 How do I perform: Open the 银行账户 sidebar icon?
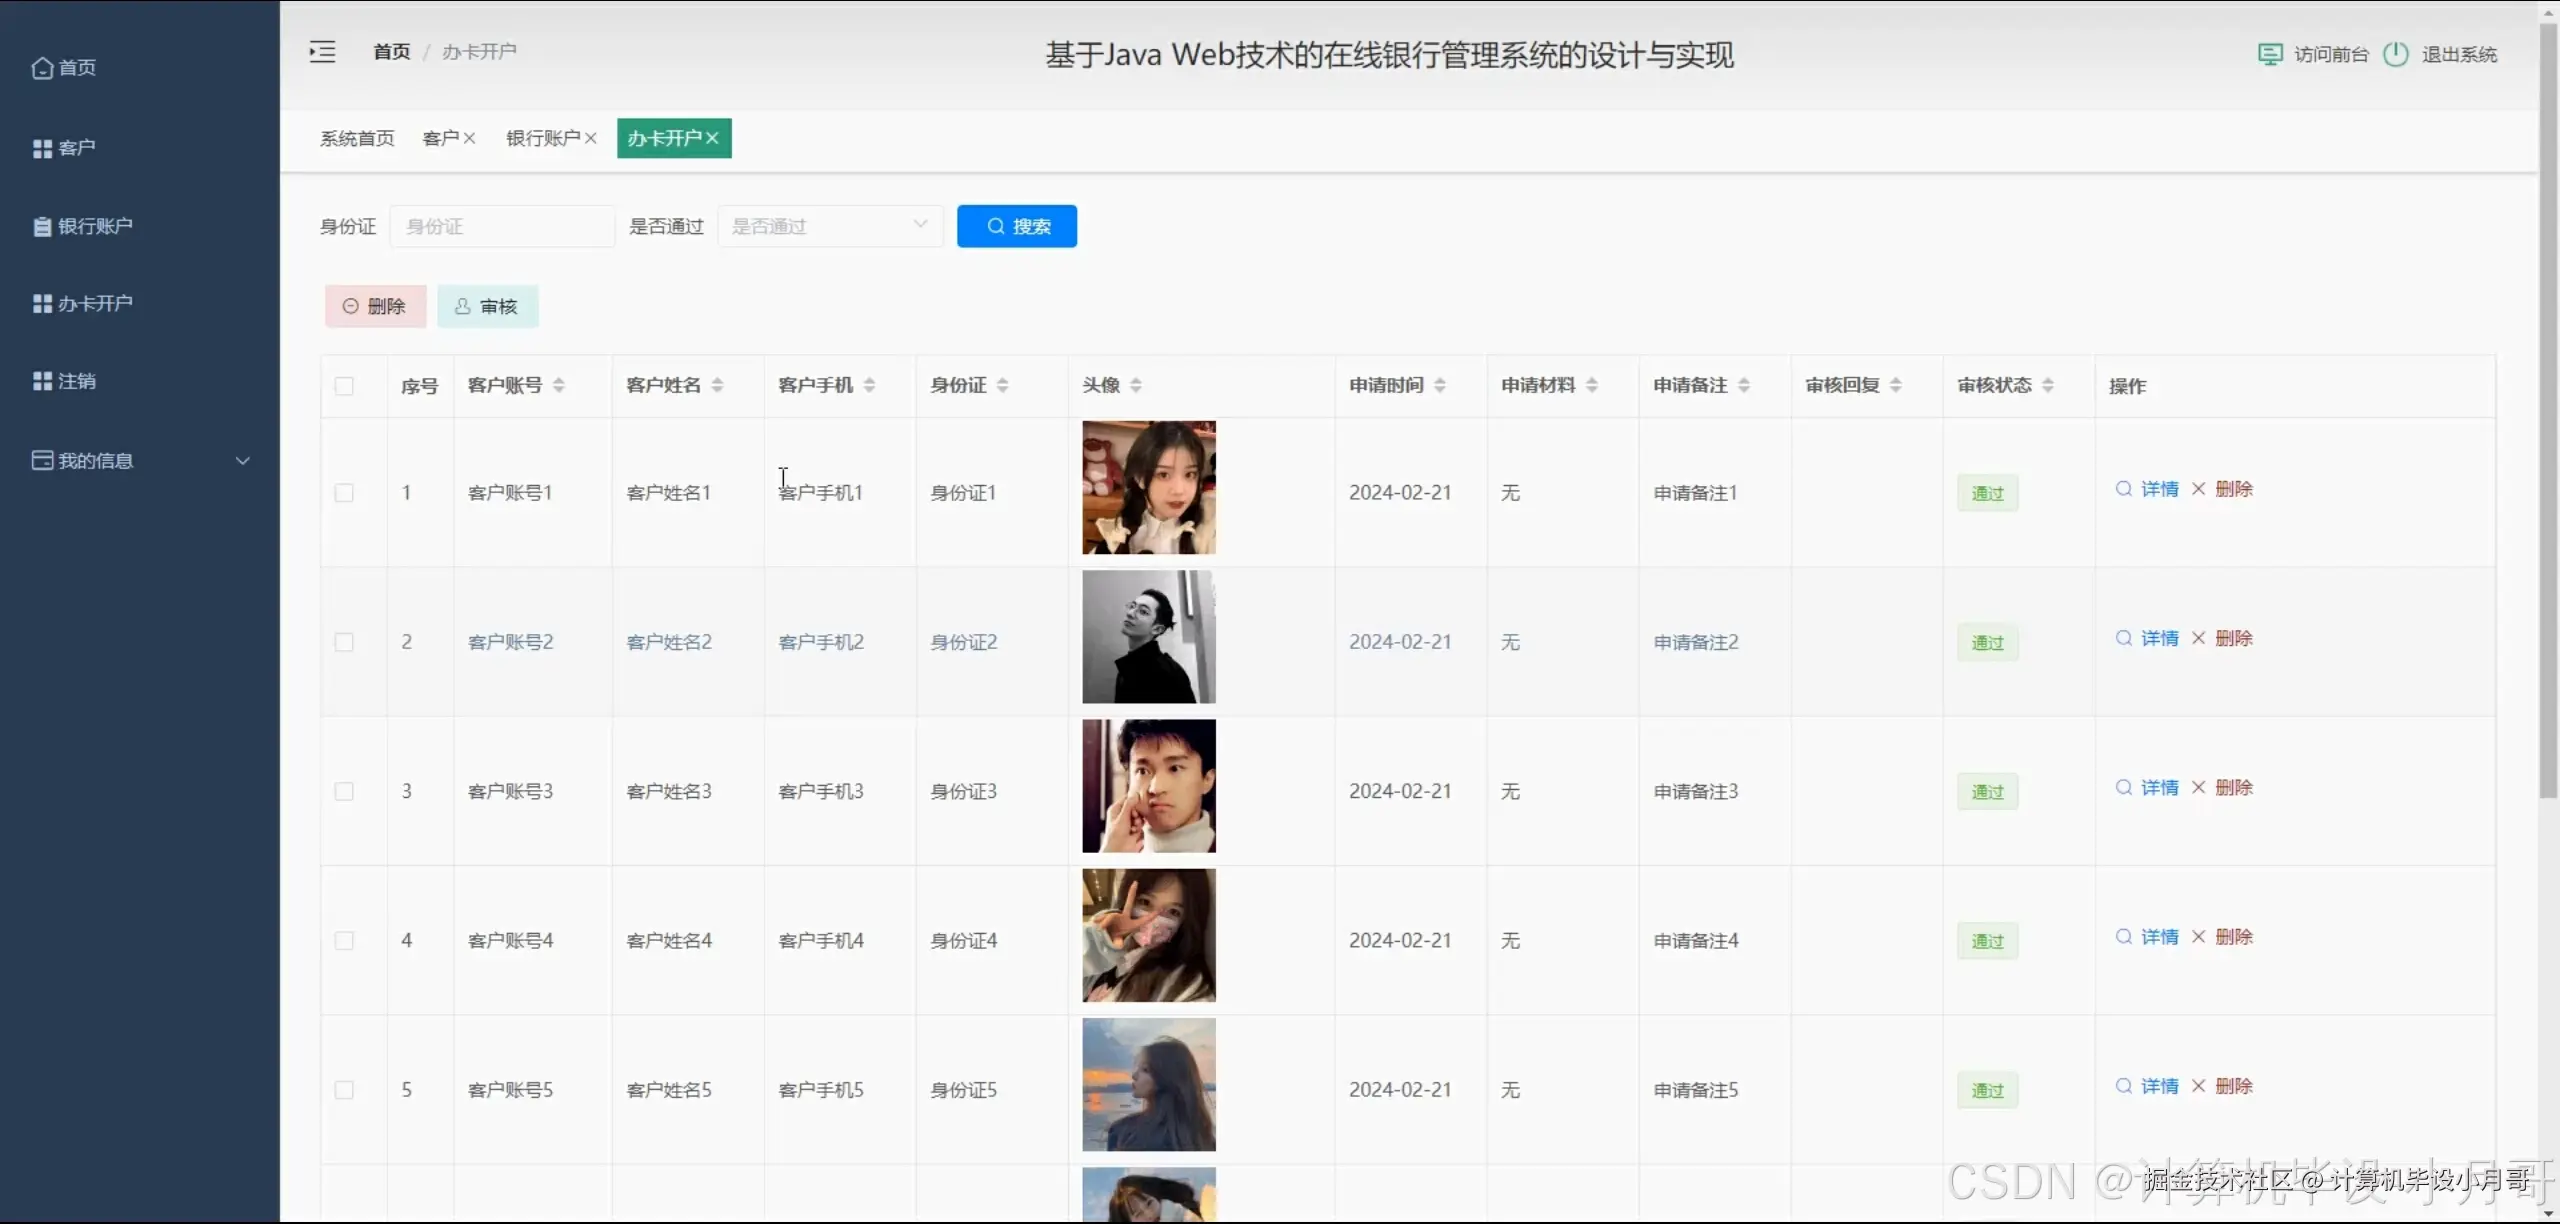[42, 225]
